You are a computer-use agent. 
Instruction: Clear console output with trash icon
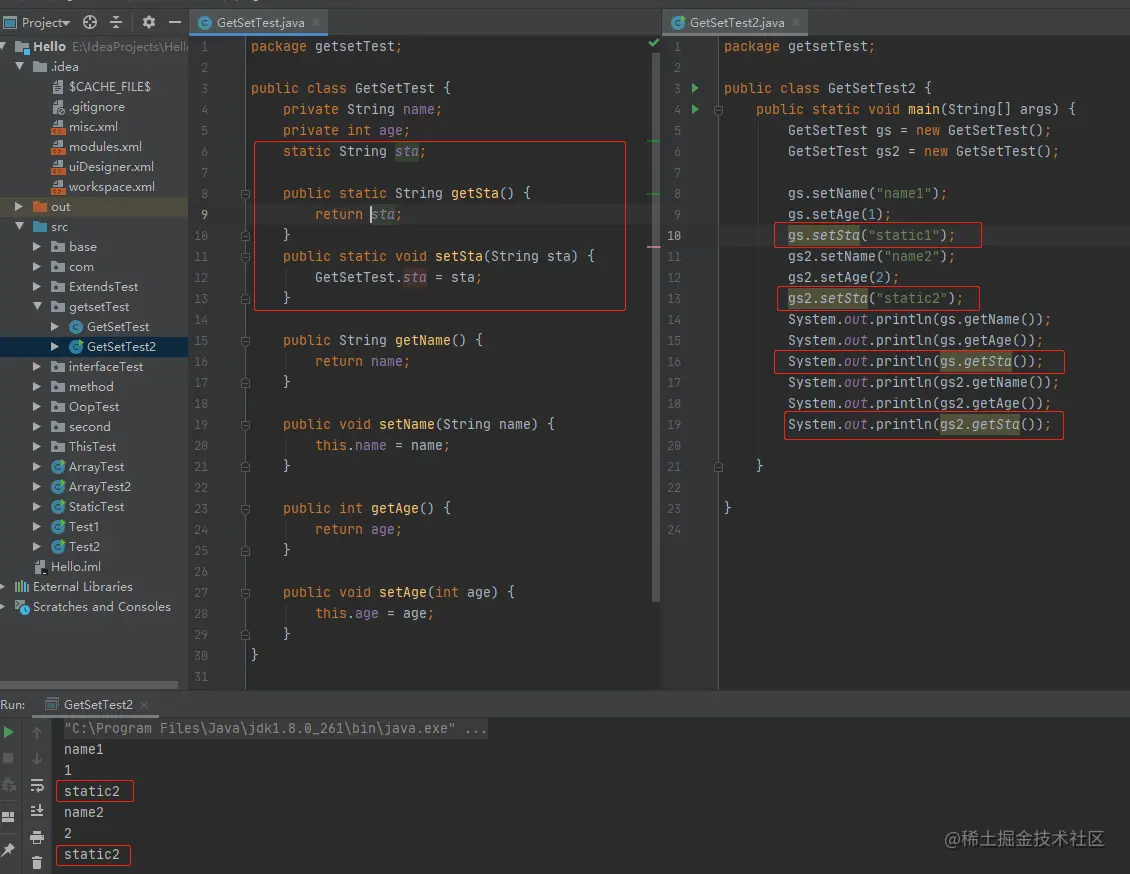coord(37,863)
